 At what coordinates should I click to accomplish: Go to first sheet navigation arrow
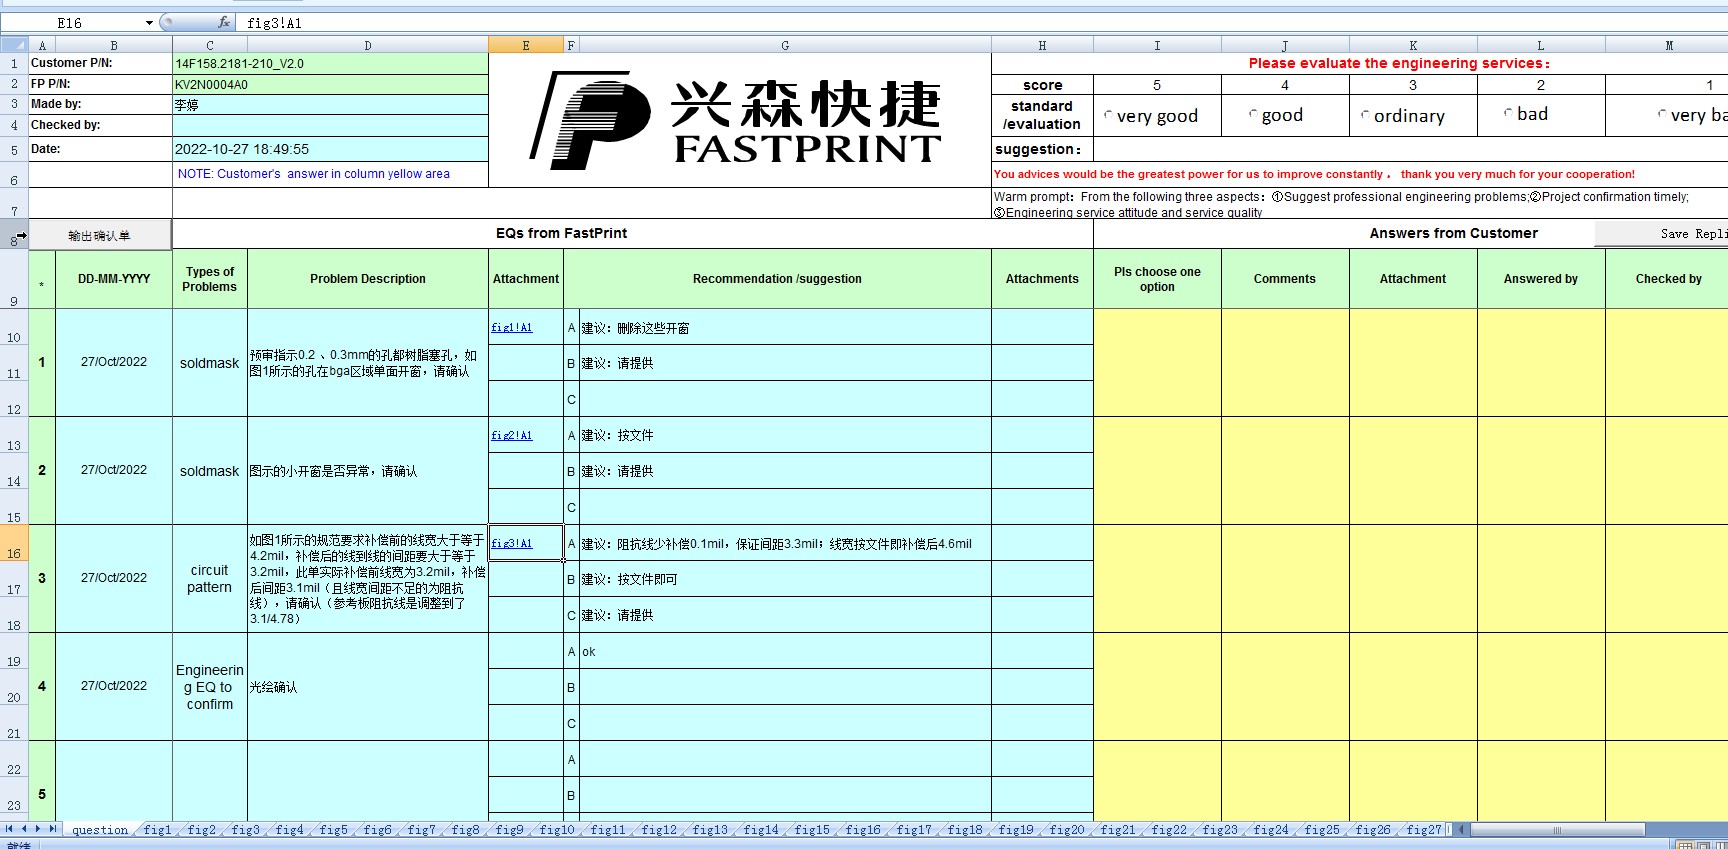pos(9,829)
